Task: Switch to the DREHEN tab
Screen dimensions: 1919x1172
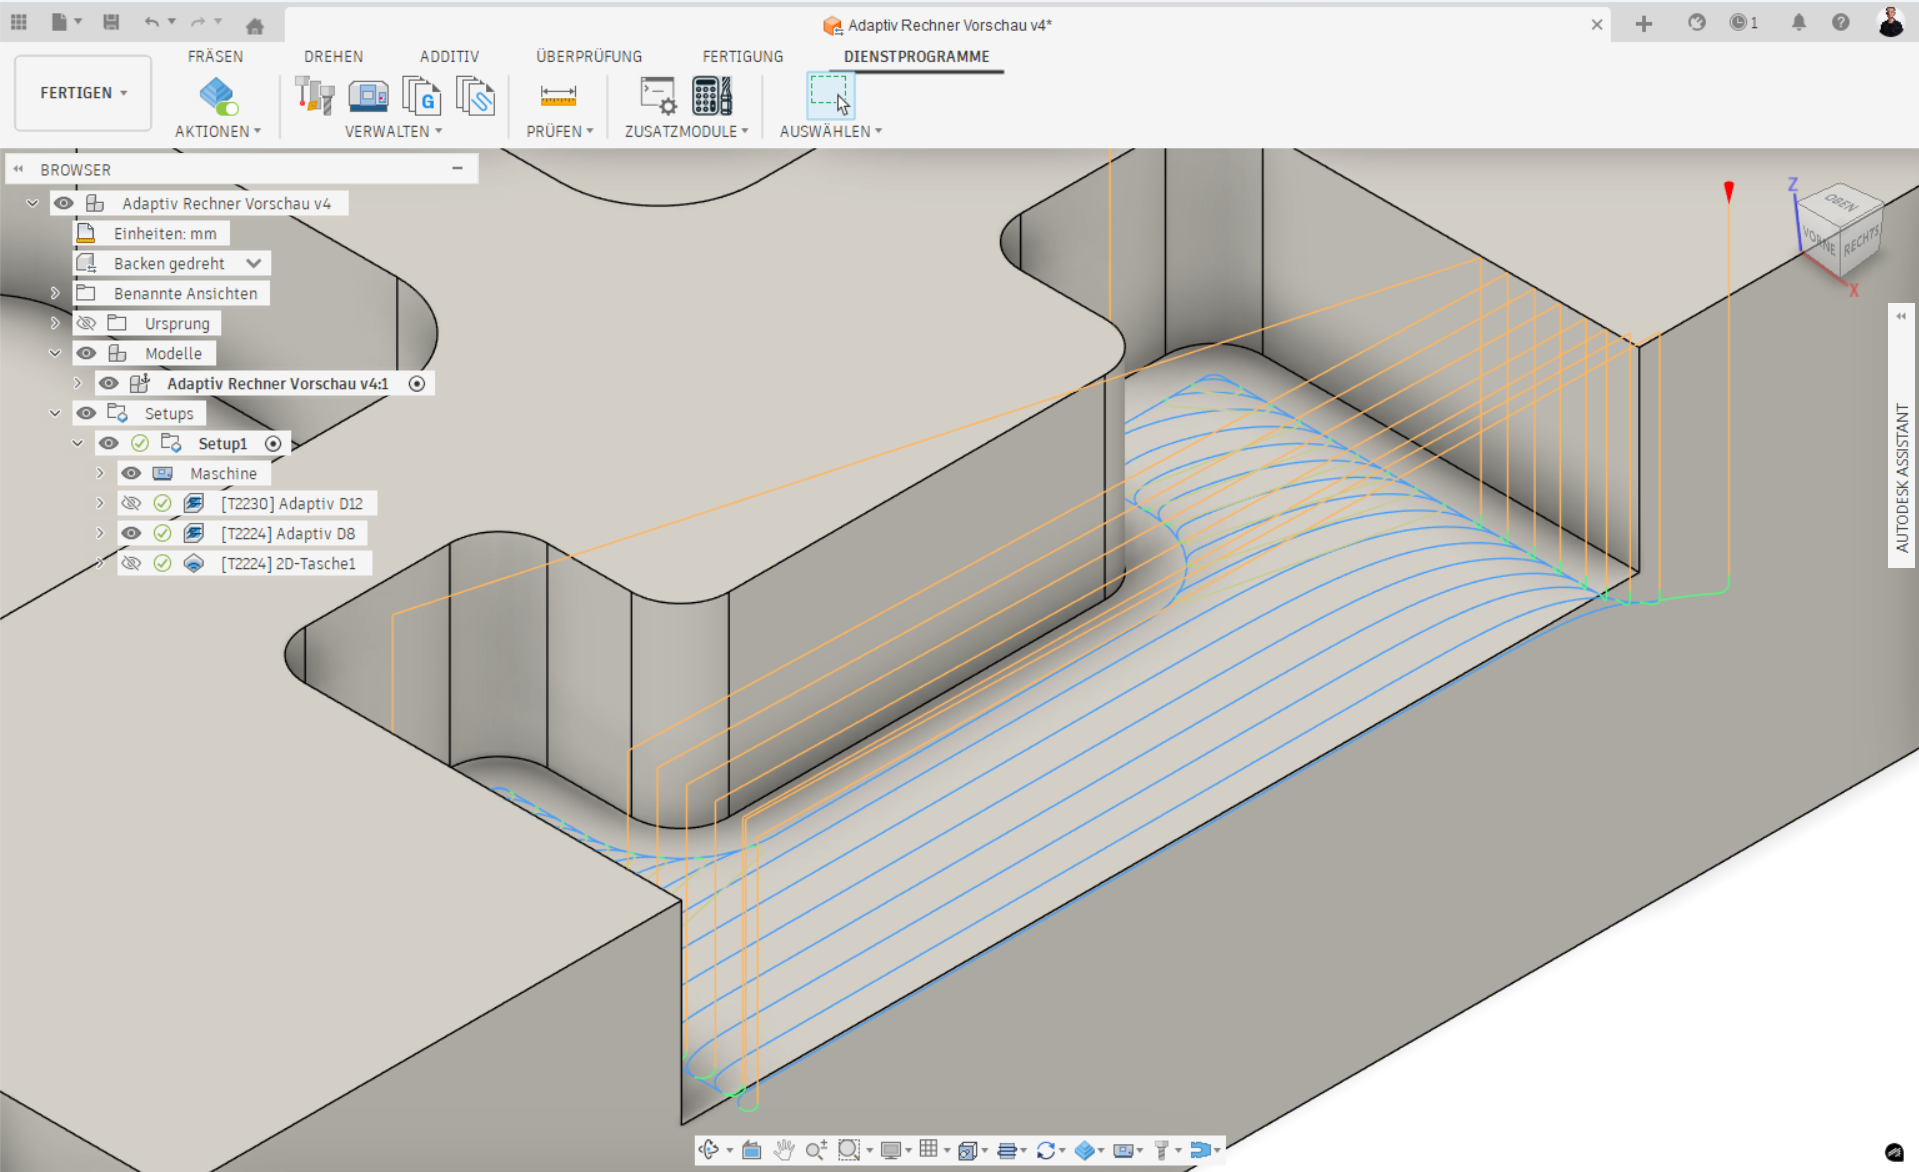Action: coord(333,56)
